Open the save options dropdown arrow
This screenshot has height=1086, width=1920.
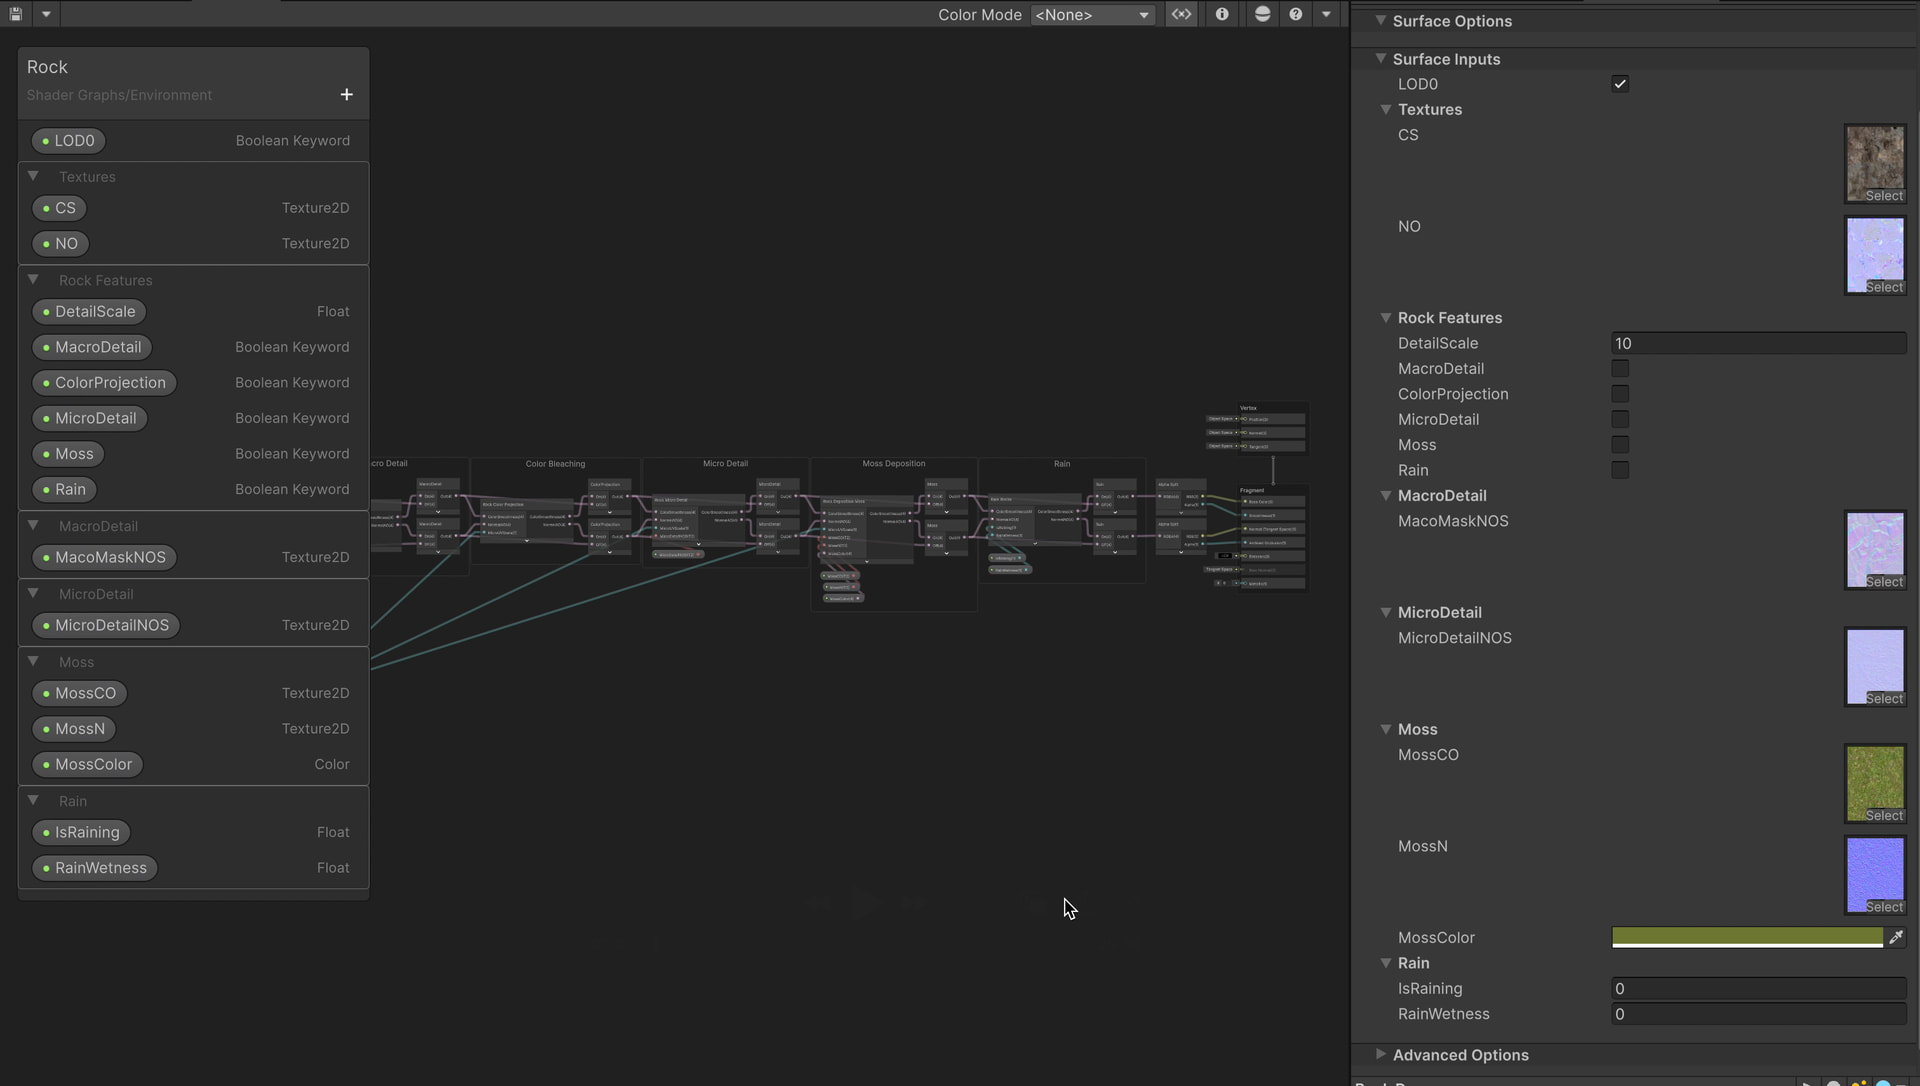(46, 14)
